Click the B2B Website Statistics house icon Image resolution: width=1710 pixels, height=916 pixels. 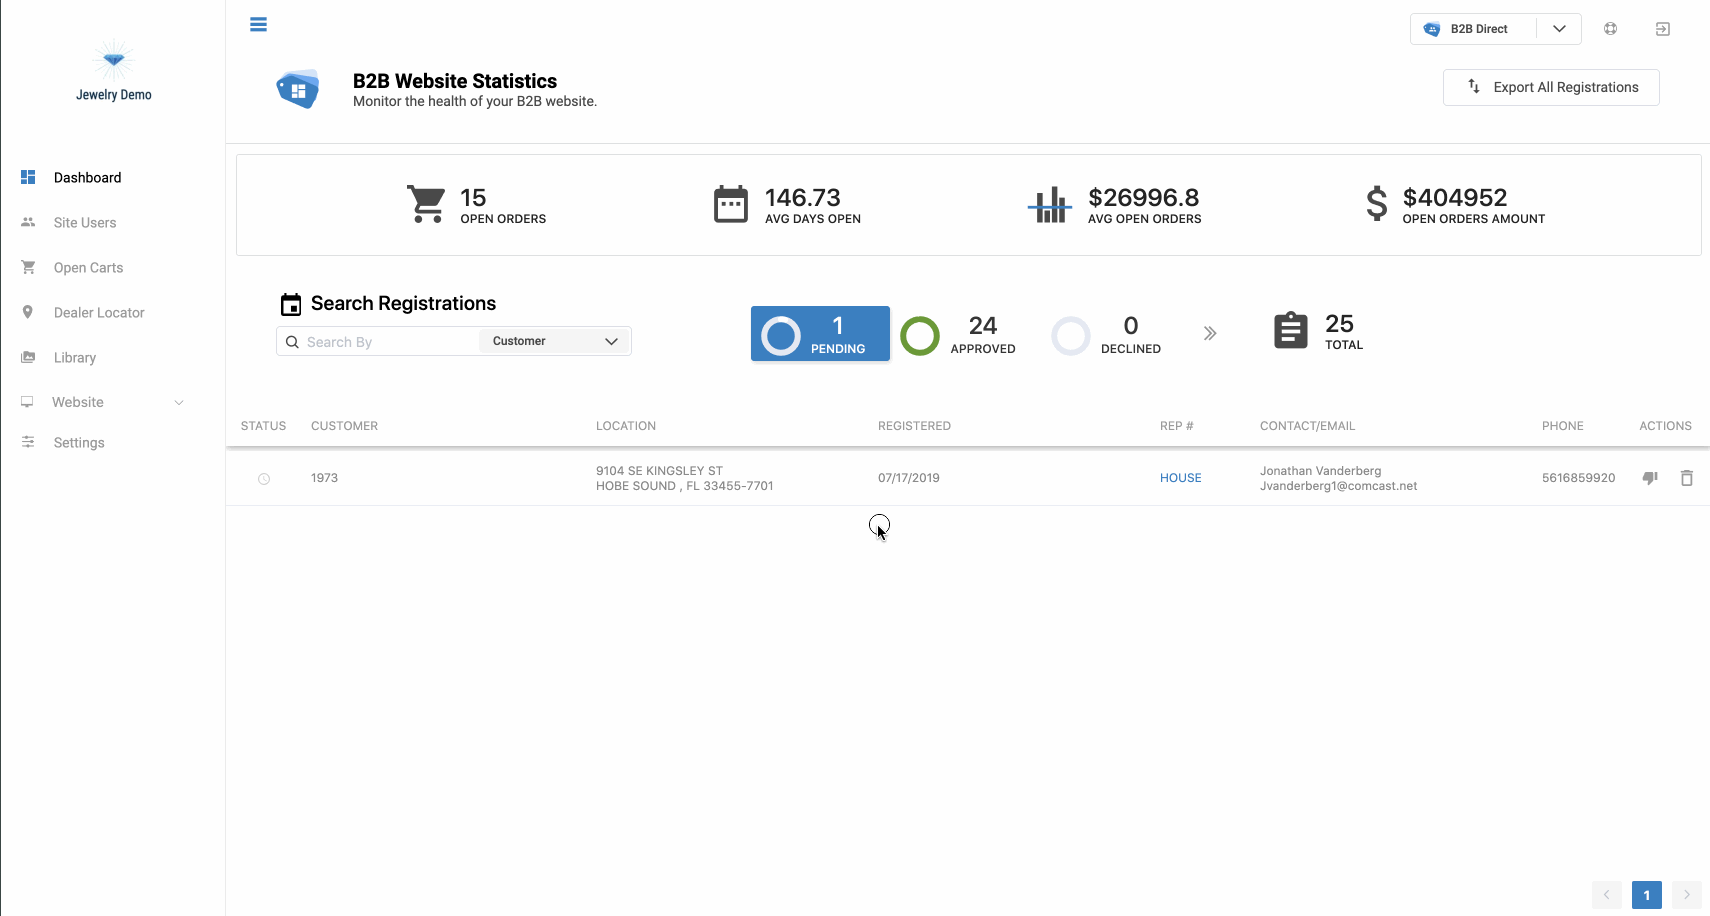(298, 89)
